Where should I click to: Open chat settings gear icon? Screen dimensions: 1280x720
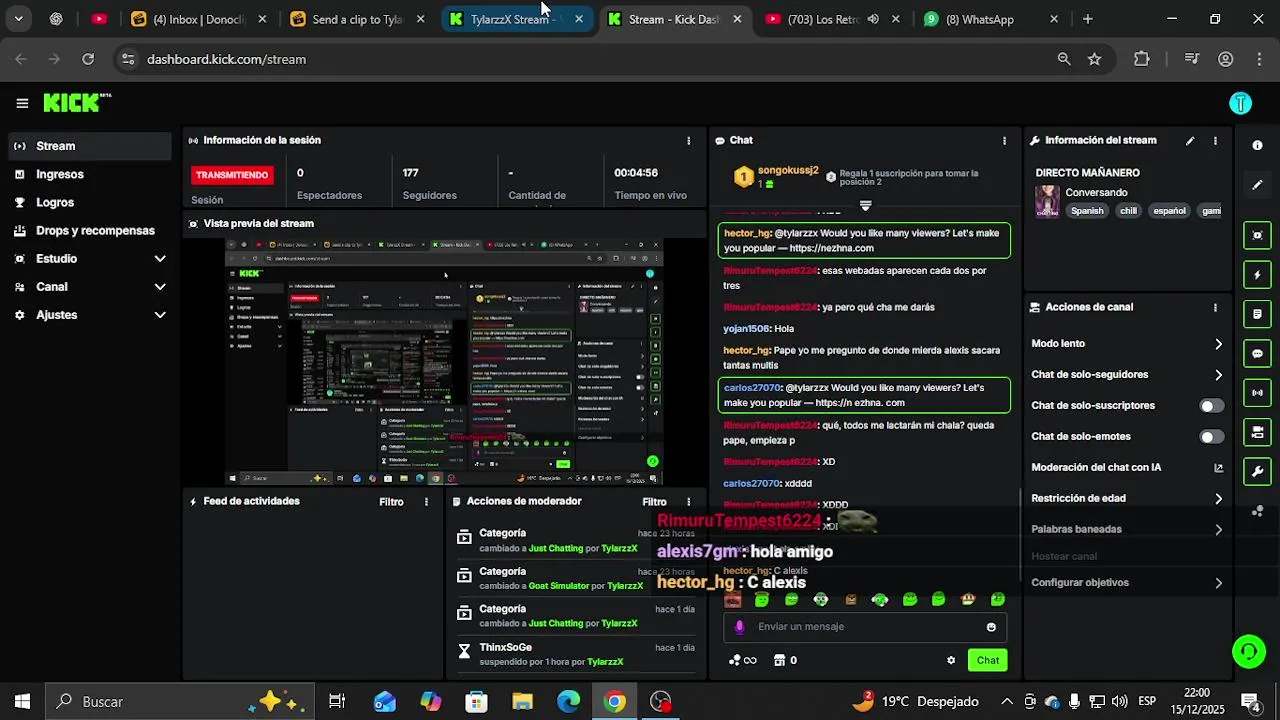[x=951, y=660]
